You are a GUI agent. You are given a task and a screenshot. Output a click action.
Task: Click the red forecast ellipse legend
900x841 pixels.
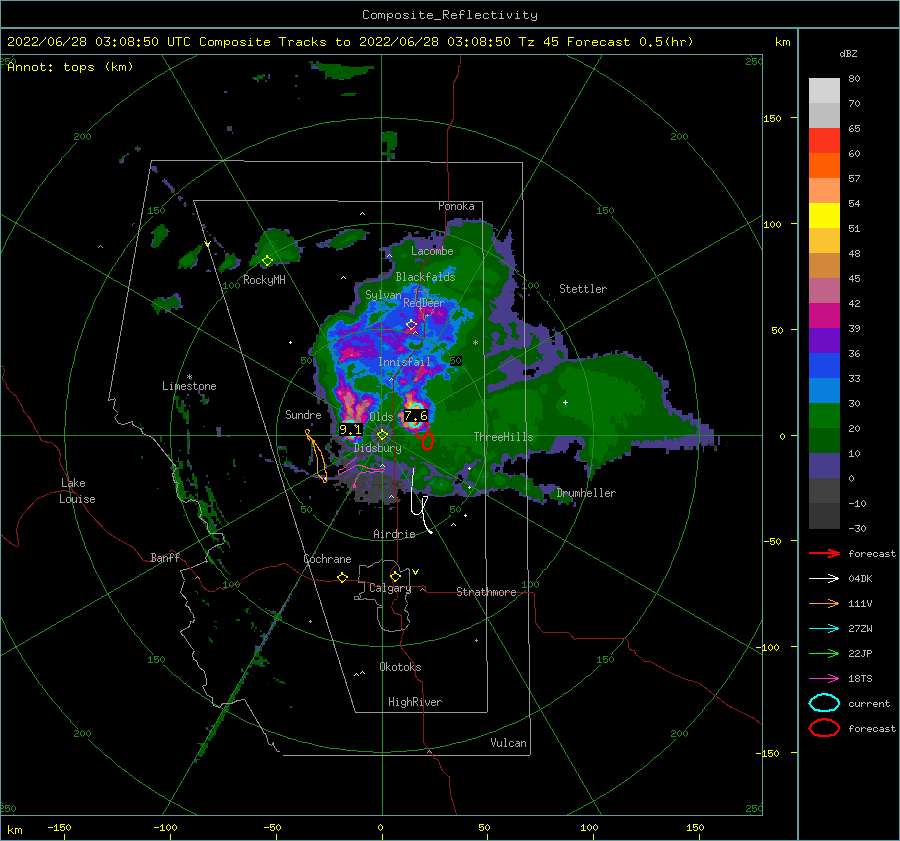pos(824,728)
